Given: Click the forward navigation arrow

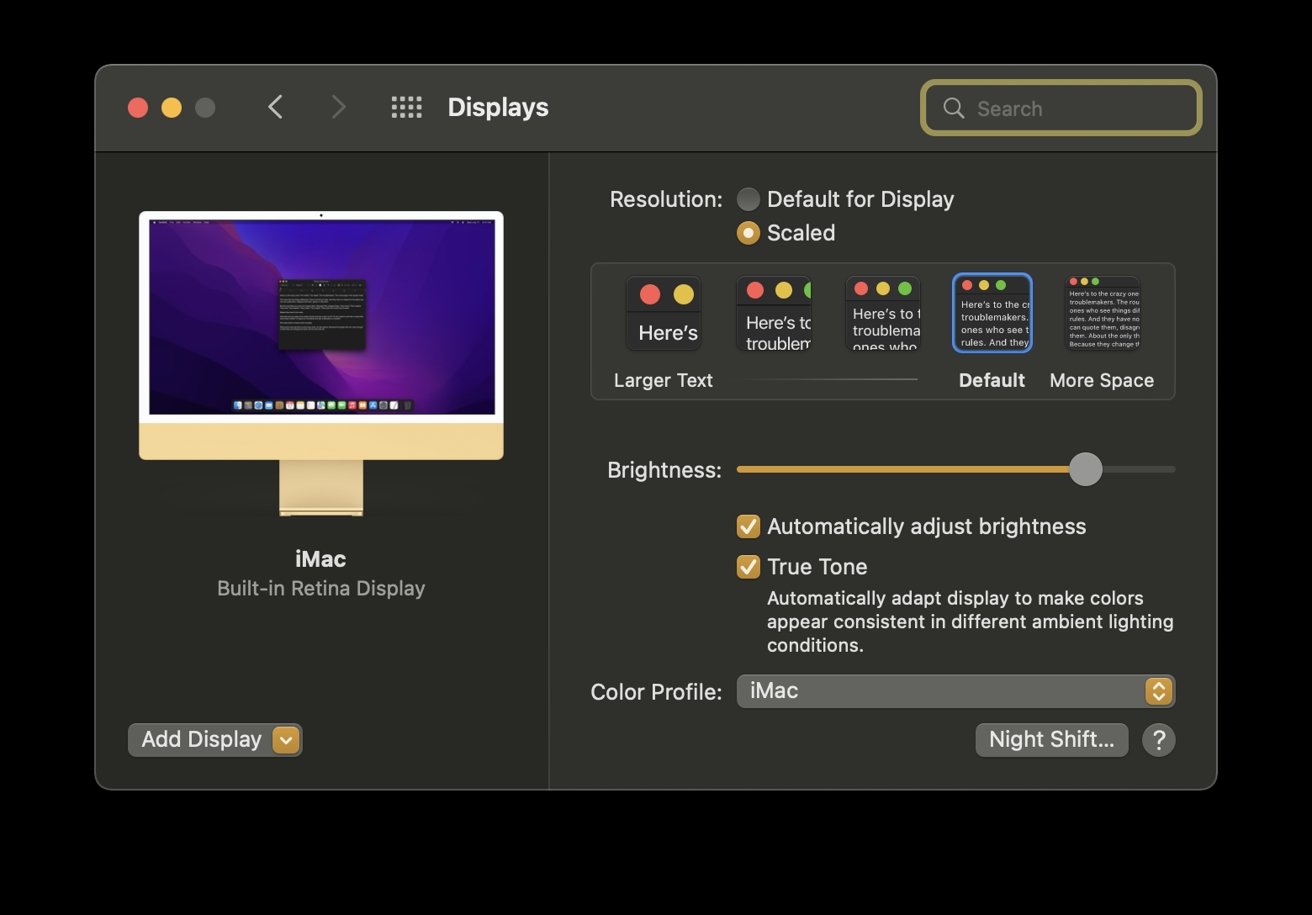Looking at the screenshot, I should [x=338, y=107].
